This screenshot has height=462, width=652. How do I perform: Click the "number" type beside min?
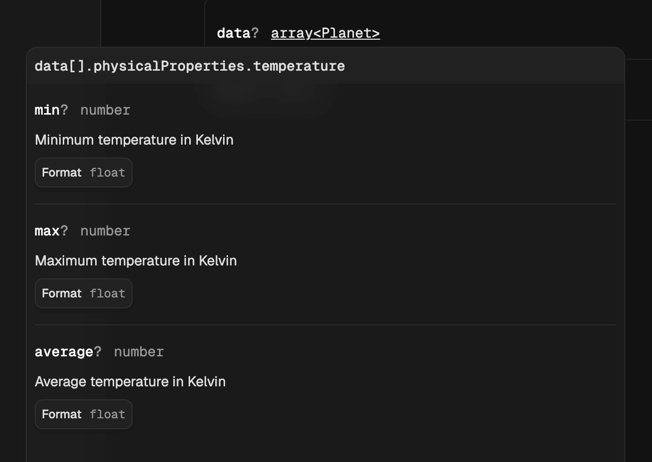pyautogui.click(x=105, y=110)
